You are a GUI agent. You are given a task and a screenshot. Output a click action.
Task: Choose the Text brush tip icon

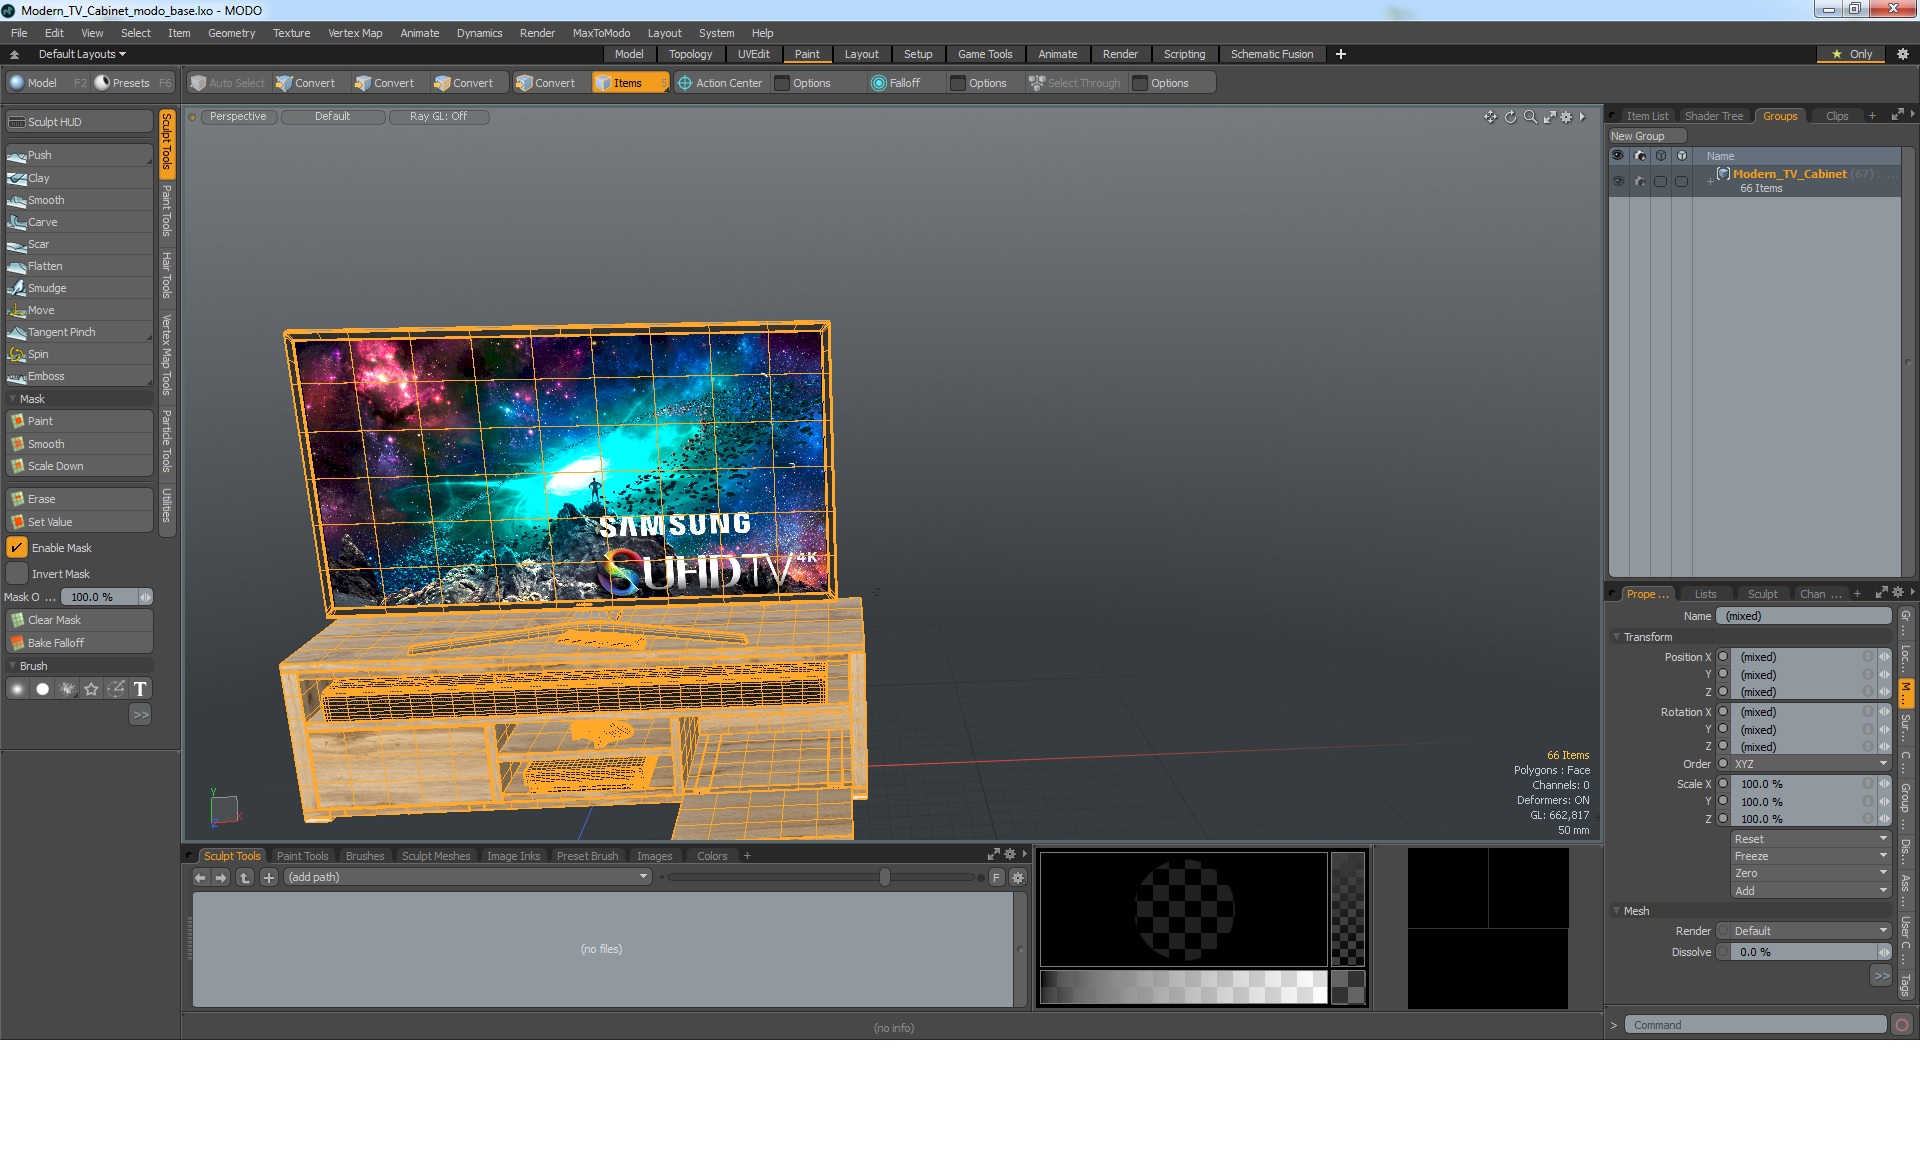click(140, 689)
